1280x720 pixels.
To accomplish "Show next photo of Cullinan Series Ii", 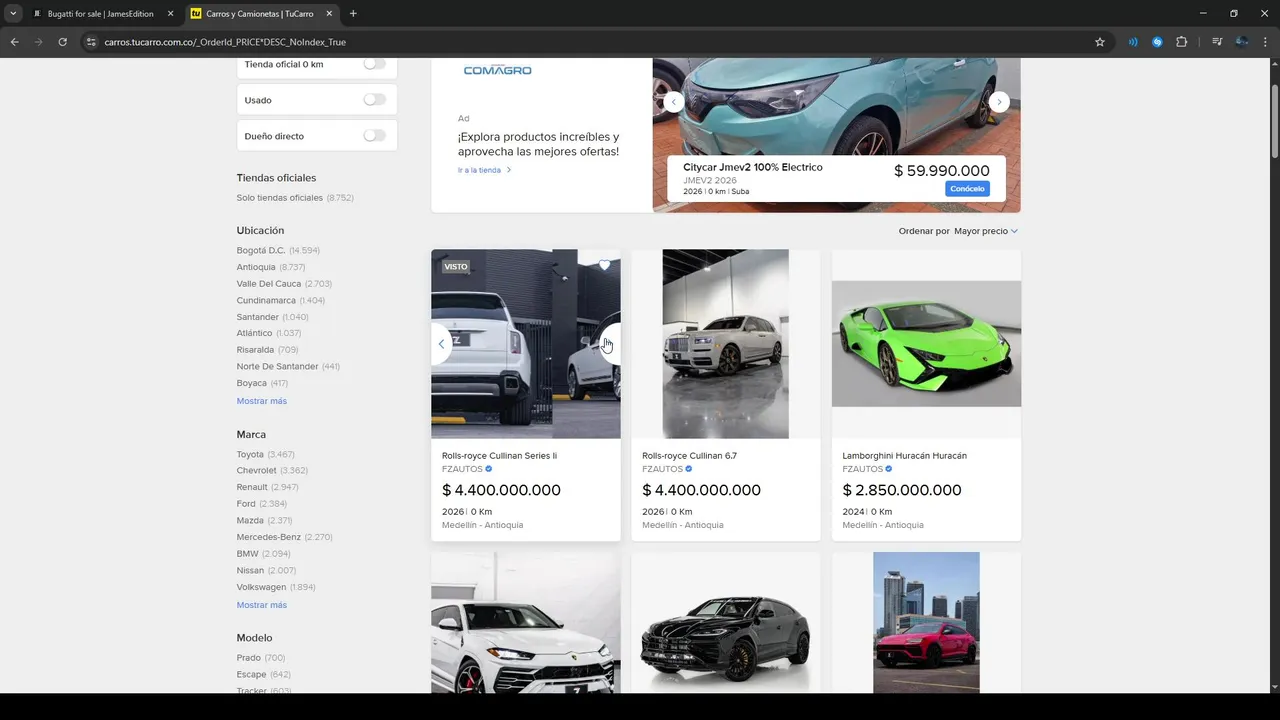I will pyautogui.click(x=608, y=343).
